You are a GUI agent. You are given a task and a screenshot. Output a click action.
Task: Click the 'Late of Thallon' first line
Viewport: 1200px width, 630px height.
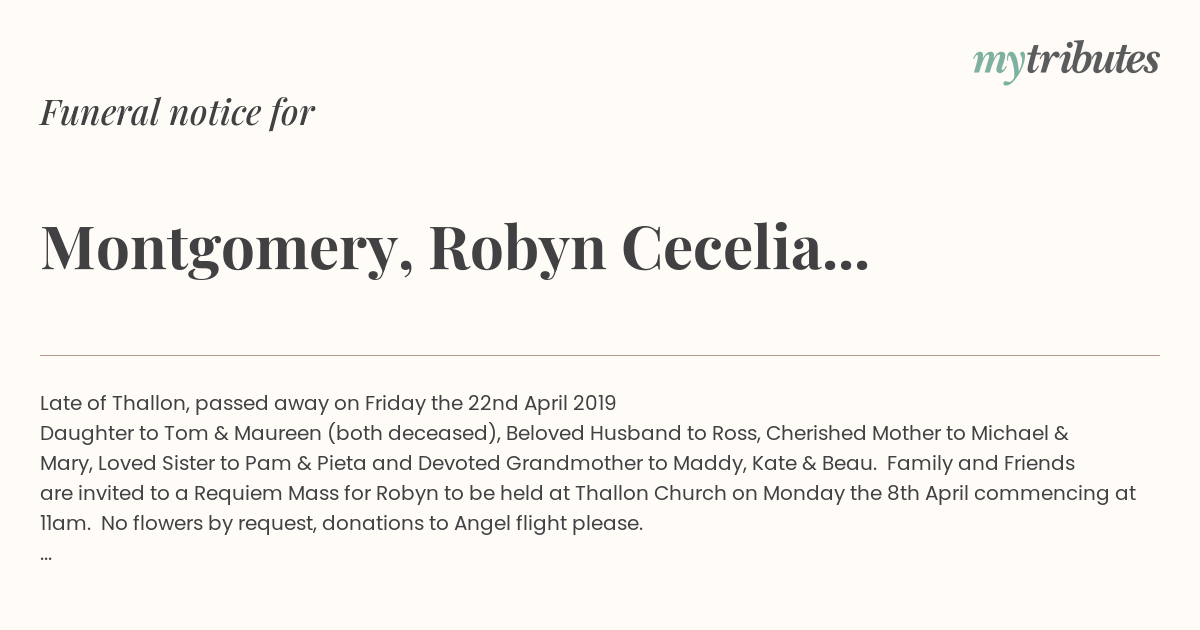[x=328, y=403]
